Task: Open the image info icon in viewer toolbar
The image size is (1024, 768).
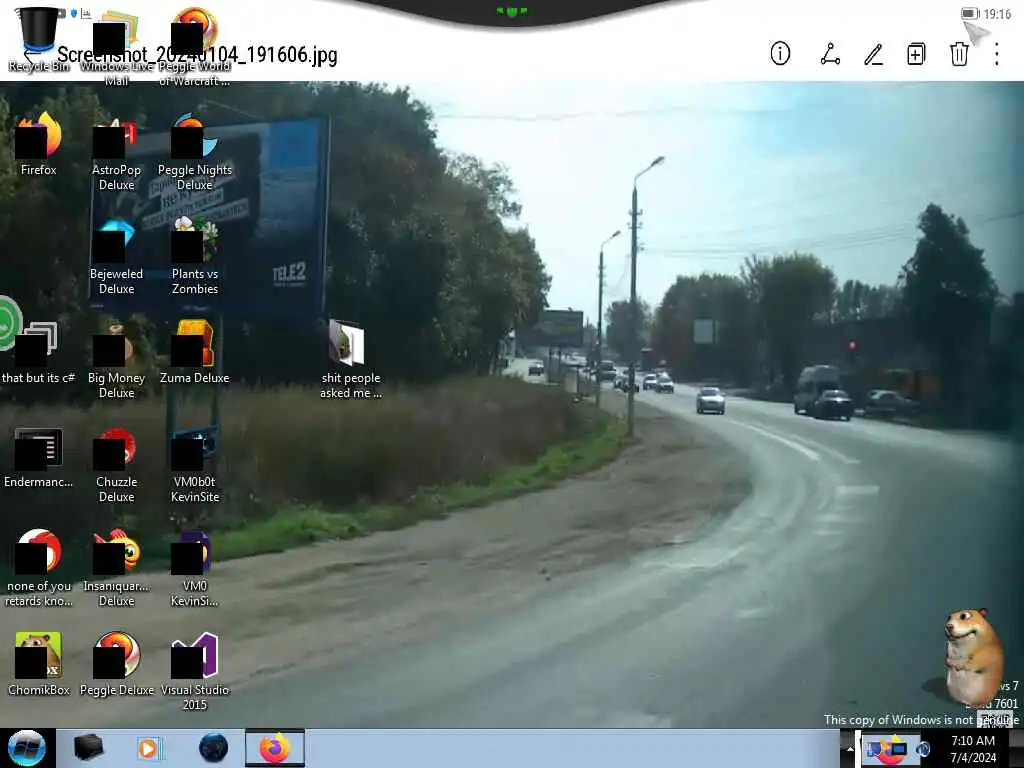Action: [x=780, y=54]
